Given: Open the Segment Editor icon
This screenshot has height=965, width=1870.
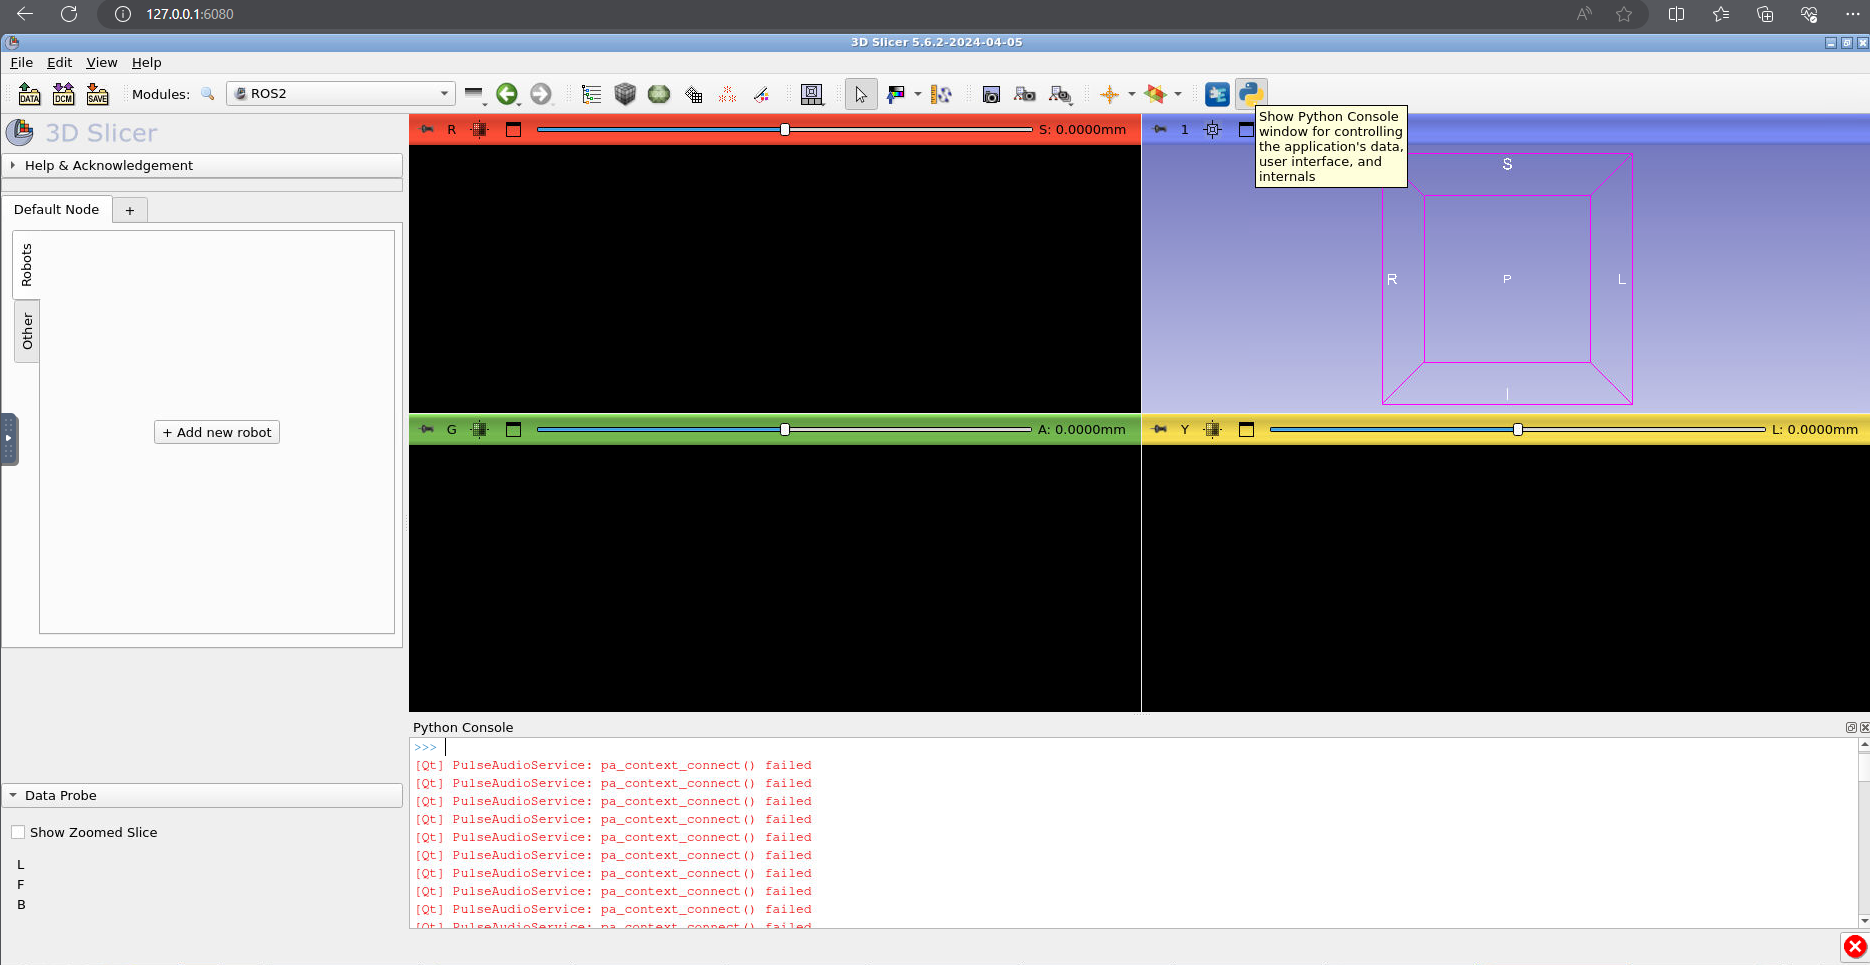Looking at the screenshot, I should (761, 94).
